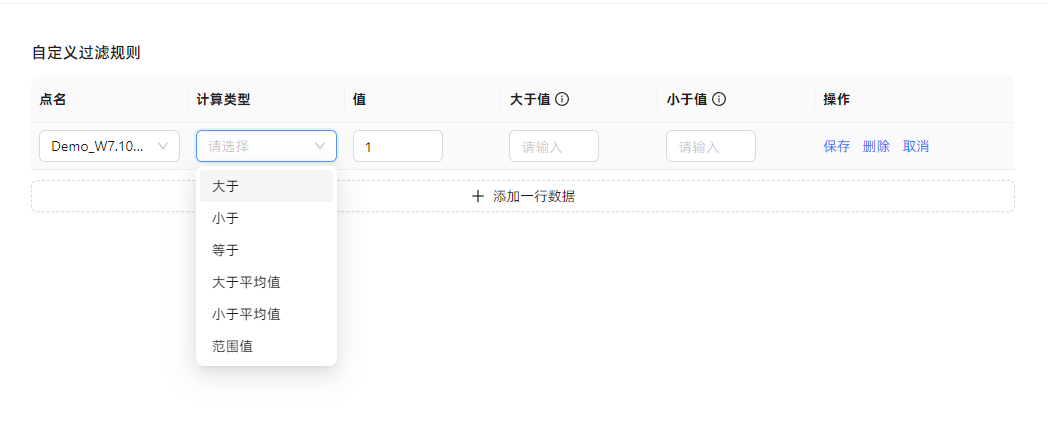This screenshot has height=430, width=1048.
Task: Click the info icon beside 小于值
Action: click(719, 99)
